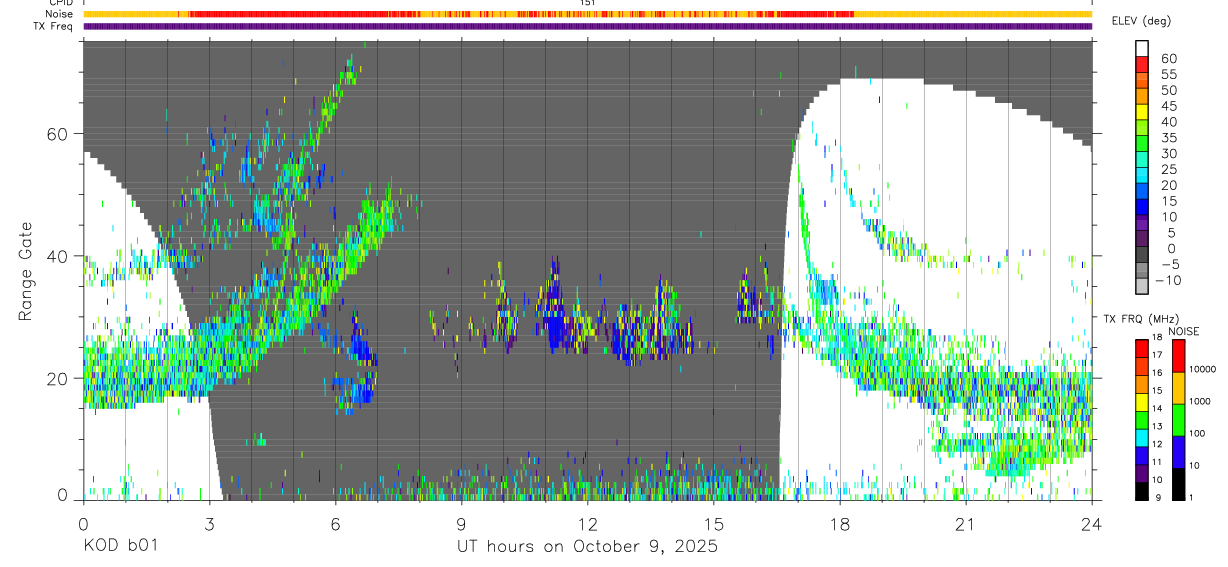
Task: Click the 'KOD b01' label below the plot
Action: coord(119,547)
